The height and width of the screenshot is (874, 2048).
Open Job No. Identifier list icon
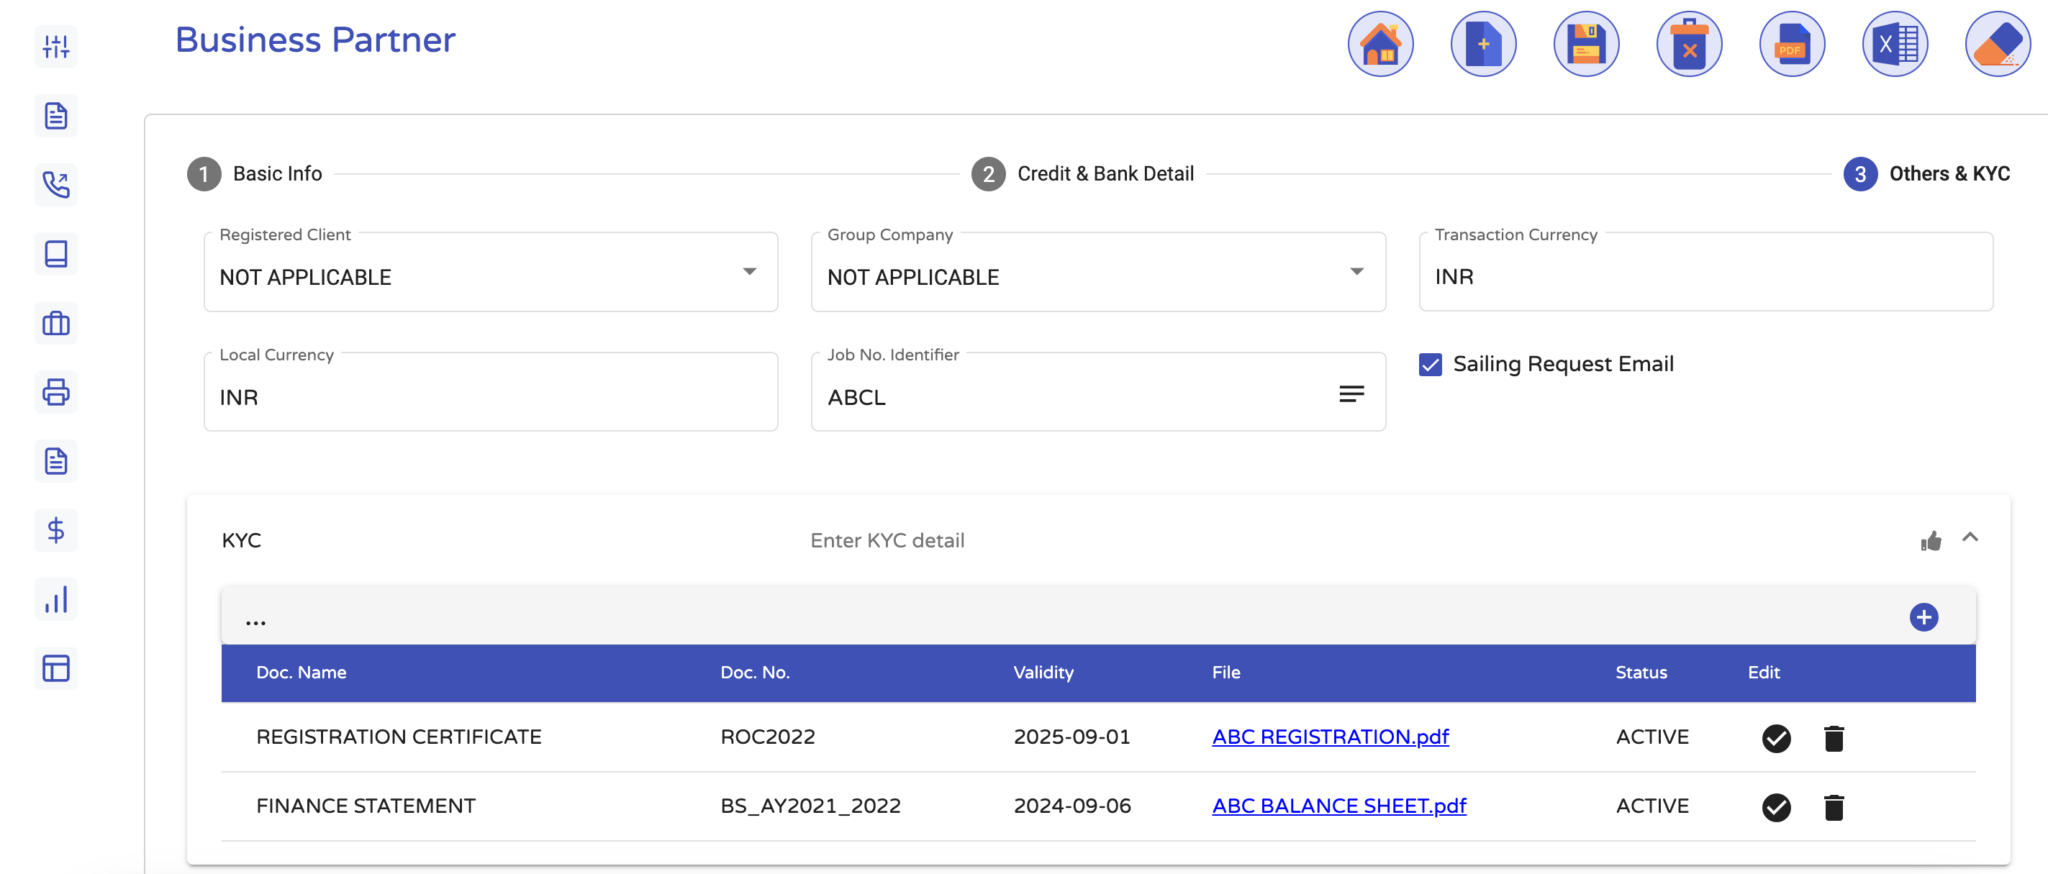coord(1352,394)
